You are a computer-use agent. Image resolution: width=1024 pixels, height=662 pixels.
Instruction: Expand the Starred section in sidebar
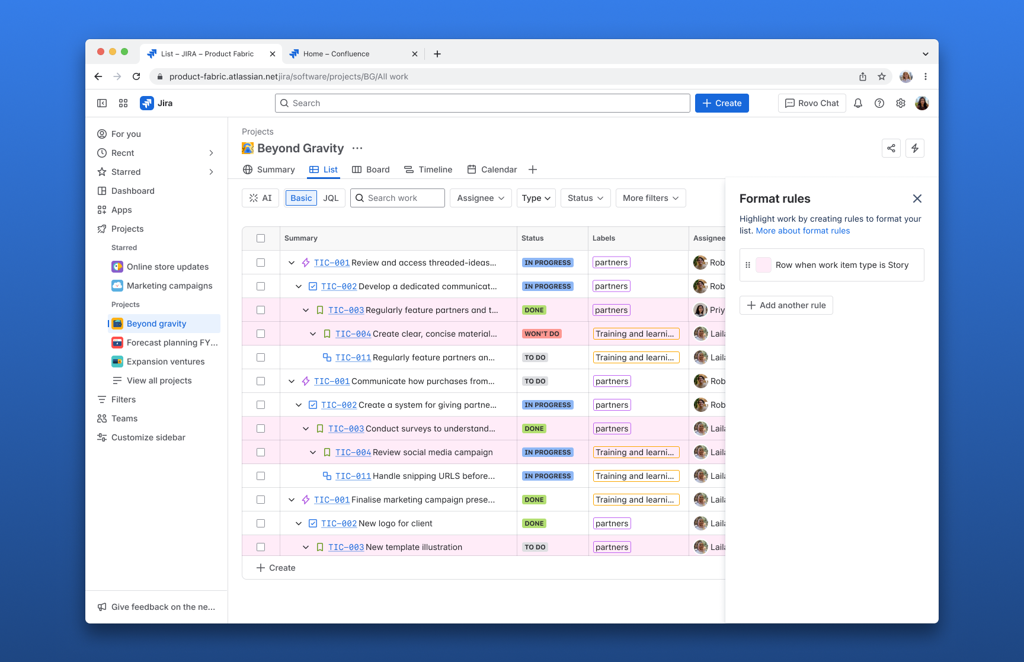tap(209, 171)
